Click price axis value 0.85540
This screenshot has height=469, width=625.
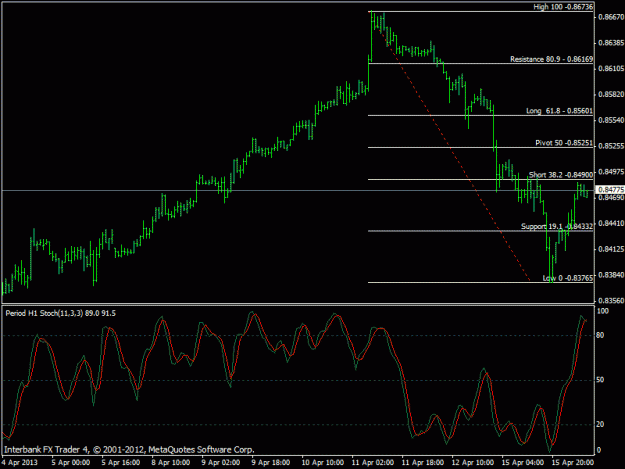point(611,120)
